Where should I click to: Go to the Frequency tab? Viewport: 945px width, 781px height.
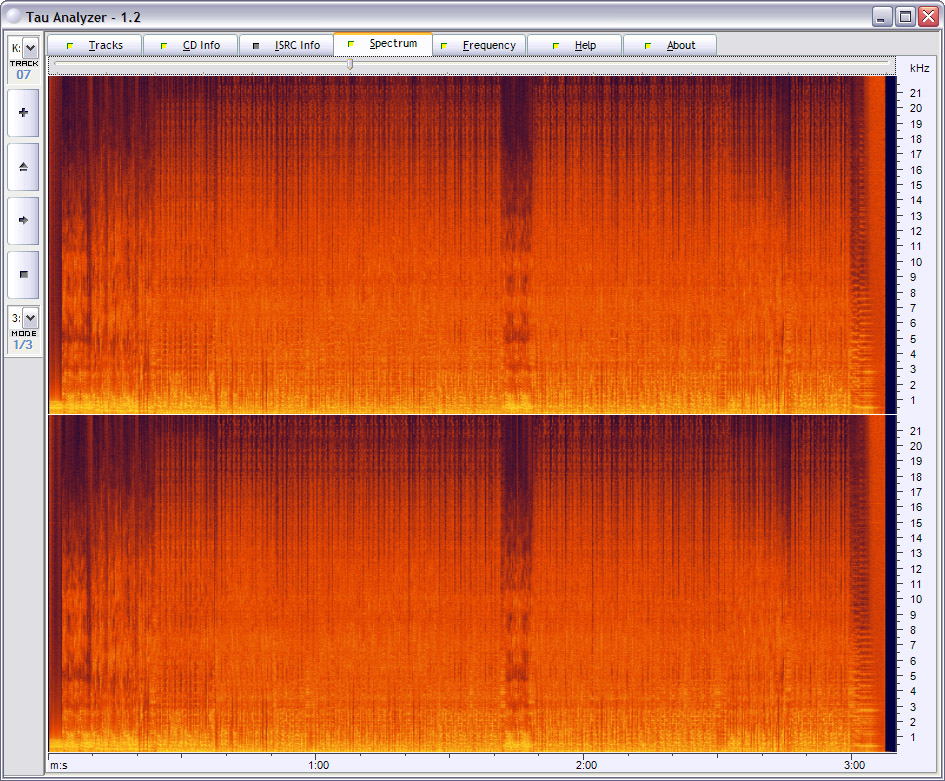click(479, 45)
